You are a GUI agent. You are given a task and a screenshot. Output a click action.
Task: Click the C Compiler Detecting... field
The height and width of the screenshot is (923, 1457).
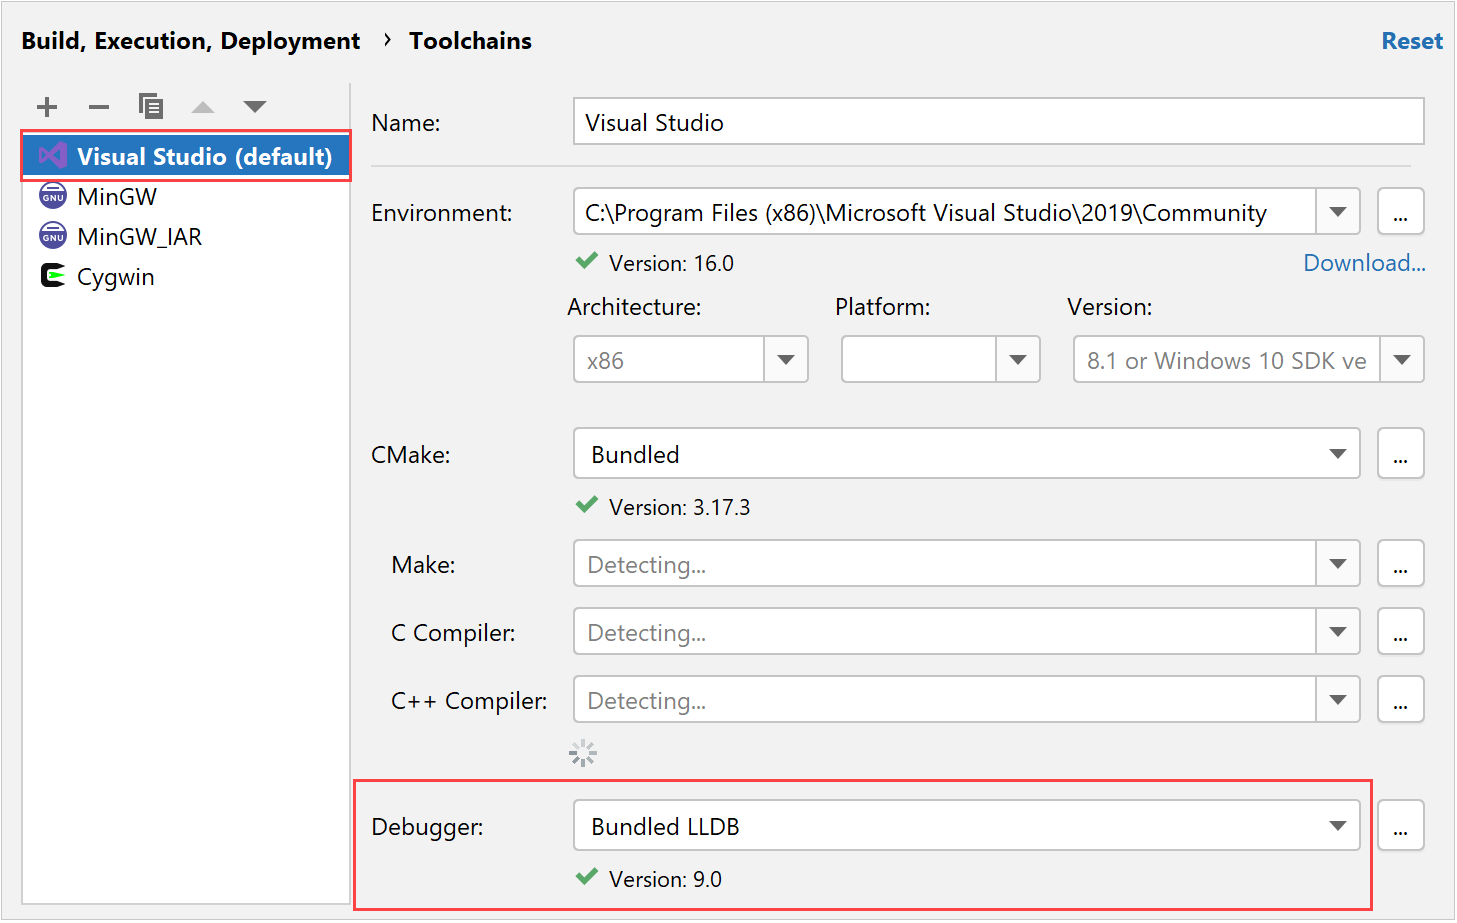point(944,632)
